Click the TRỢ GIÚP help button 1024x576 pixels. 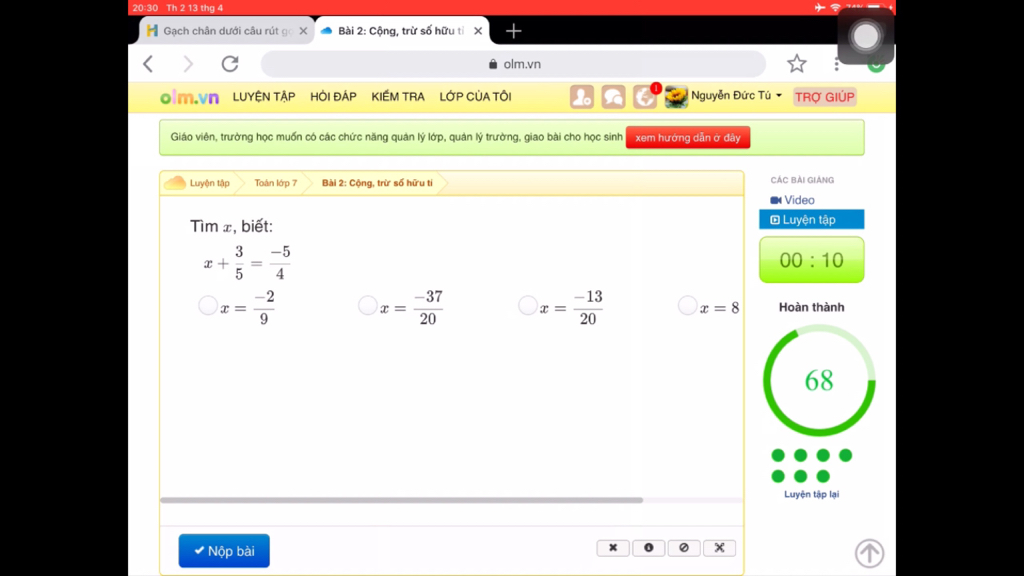pyautogui.click(x=824, y=97)
